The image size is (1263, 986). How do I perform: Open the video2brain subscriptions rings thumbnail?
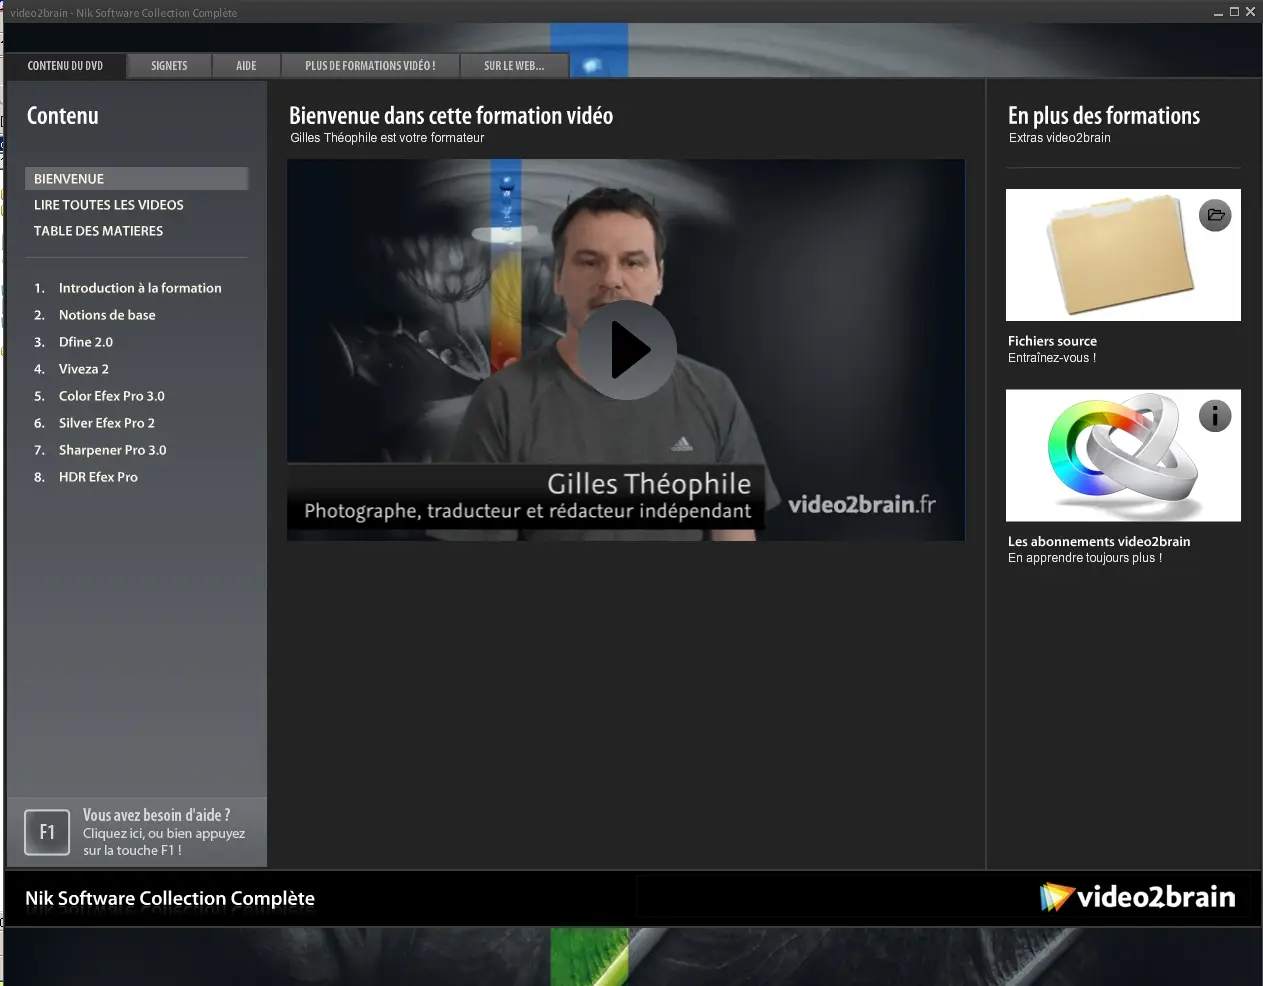coord(1123,455)
